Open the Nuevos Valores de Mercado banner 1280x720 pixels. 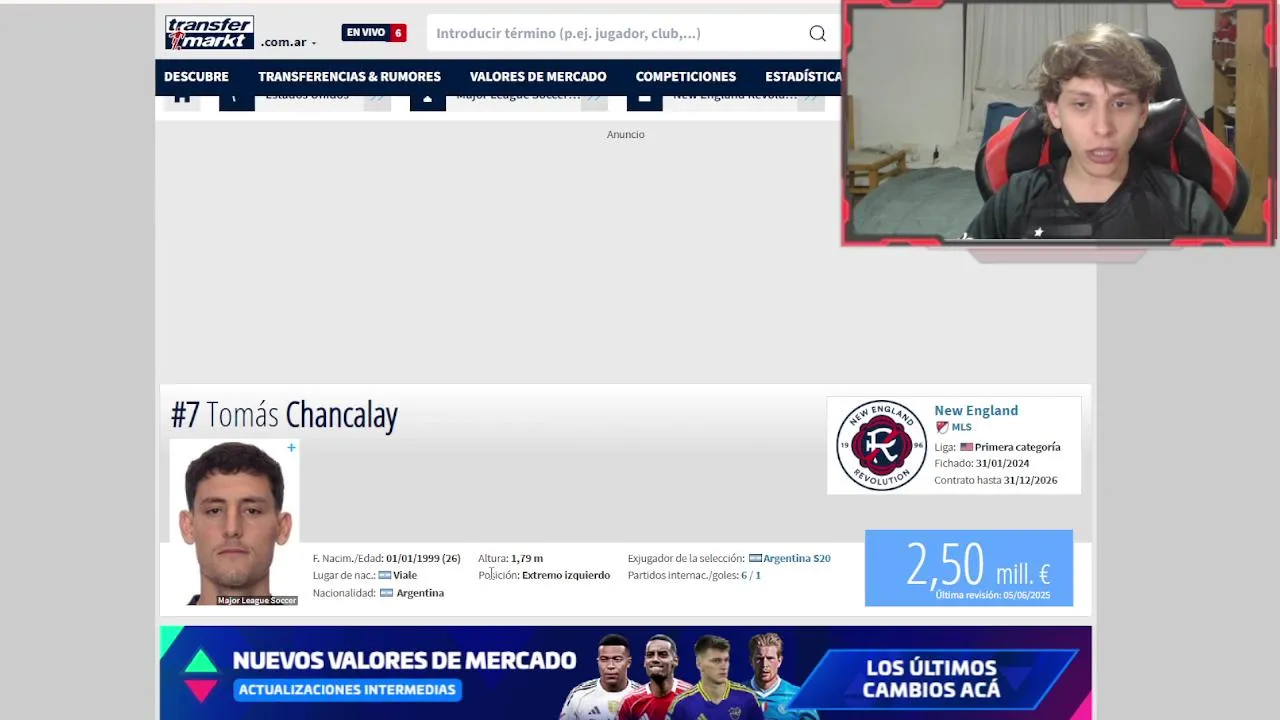[626, 673]
